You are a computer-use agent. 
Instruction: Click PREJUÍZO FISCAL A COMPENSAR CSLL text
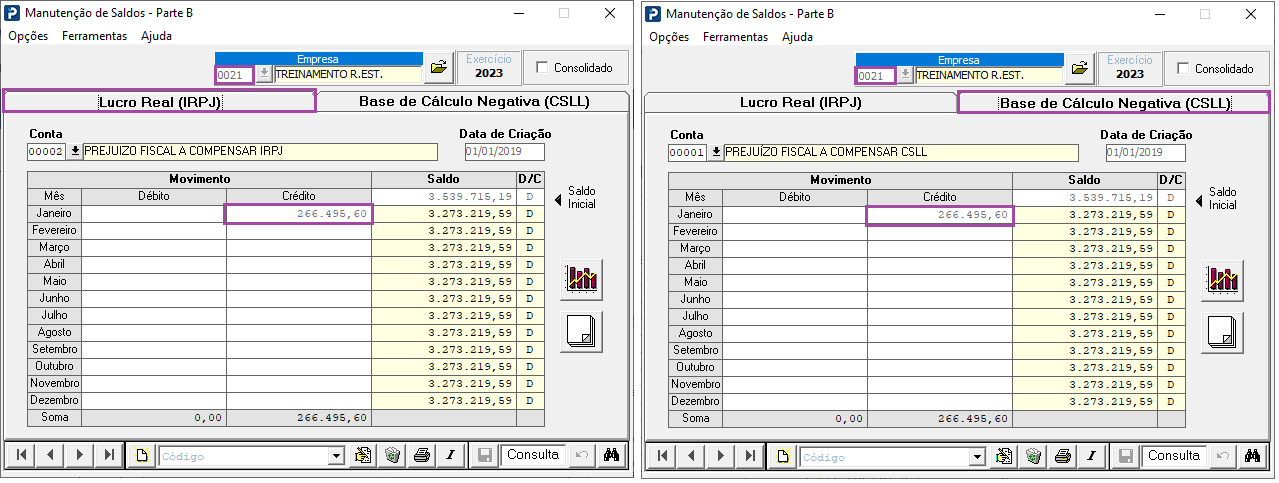826,152
